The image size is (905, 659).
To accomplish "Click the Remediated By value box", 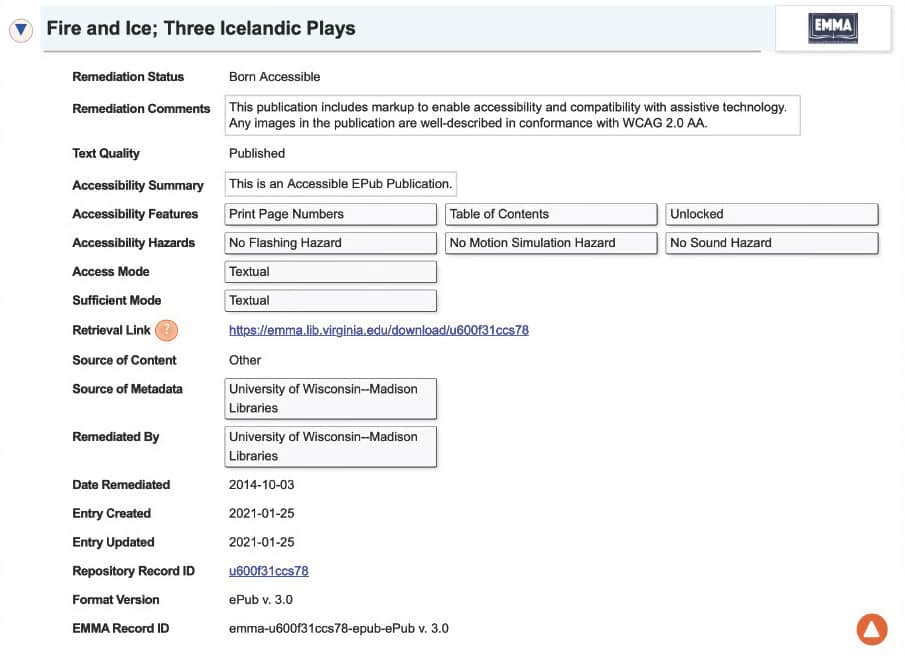I will pyautogui.click(x=331, y=446).
